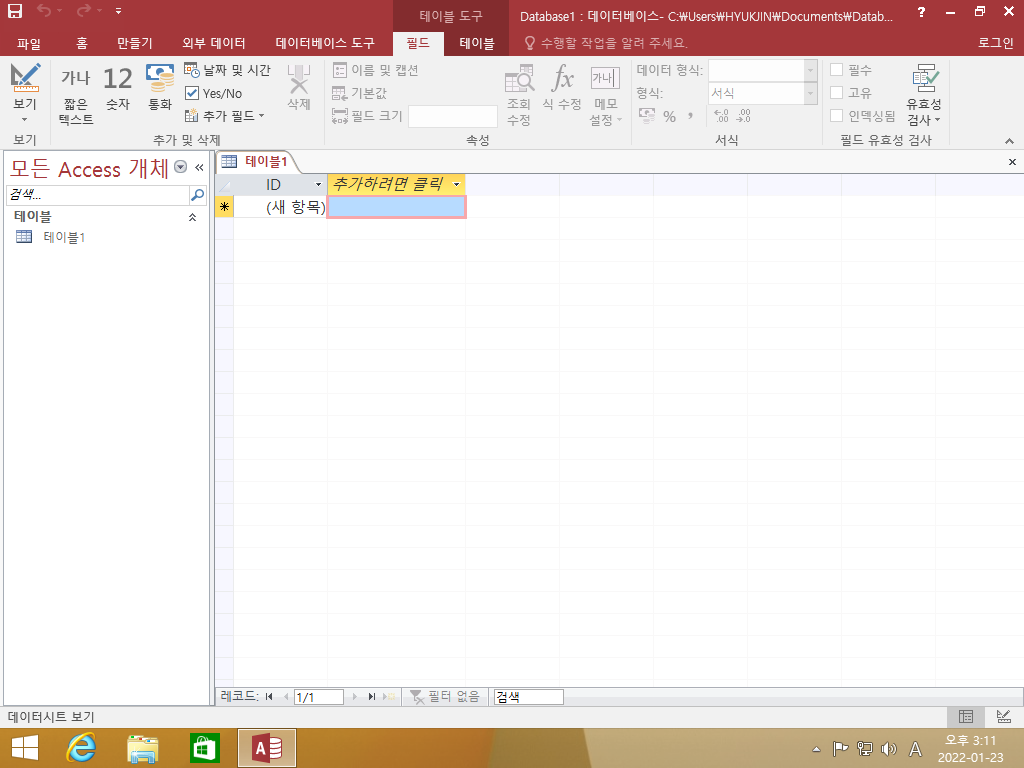Apply comma number format
The width and height of the screenshot is (1024, 768).
(x=690, y=116)
